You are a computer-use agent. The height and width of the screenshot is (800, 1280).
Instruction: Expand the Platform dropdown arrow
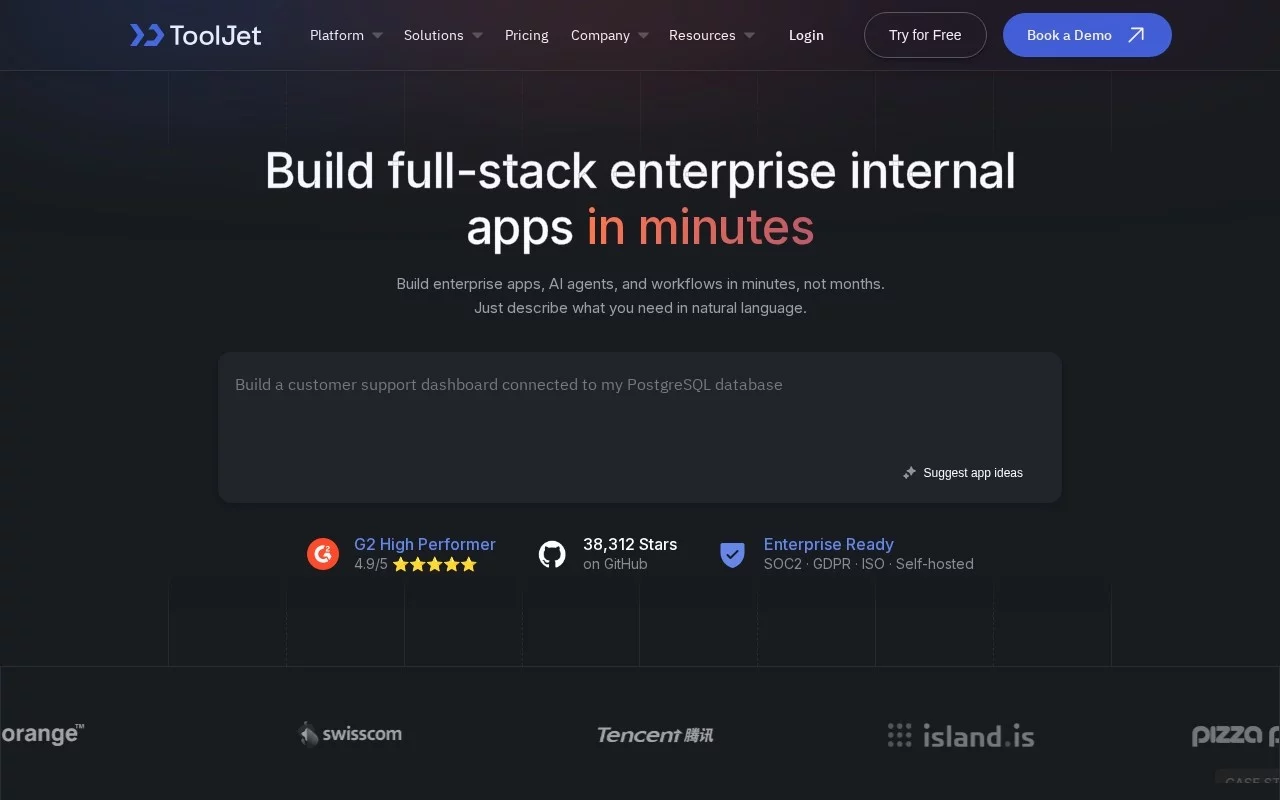coord(377,35)
